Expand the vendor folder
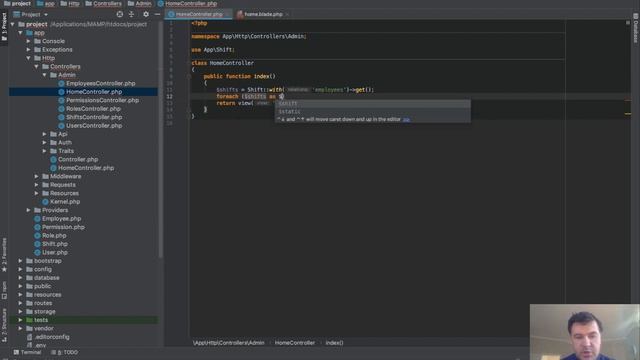Screen dimensions: 640x360 click(20, 329)
